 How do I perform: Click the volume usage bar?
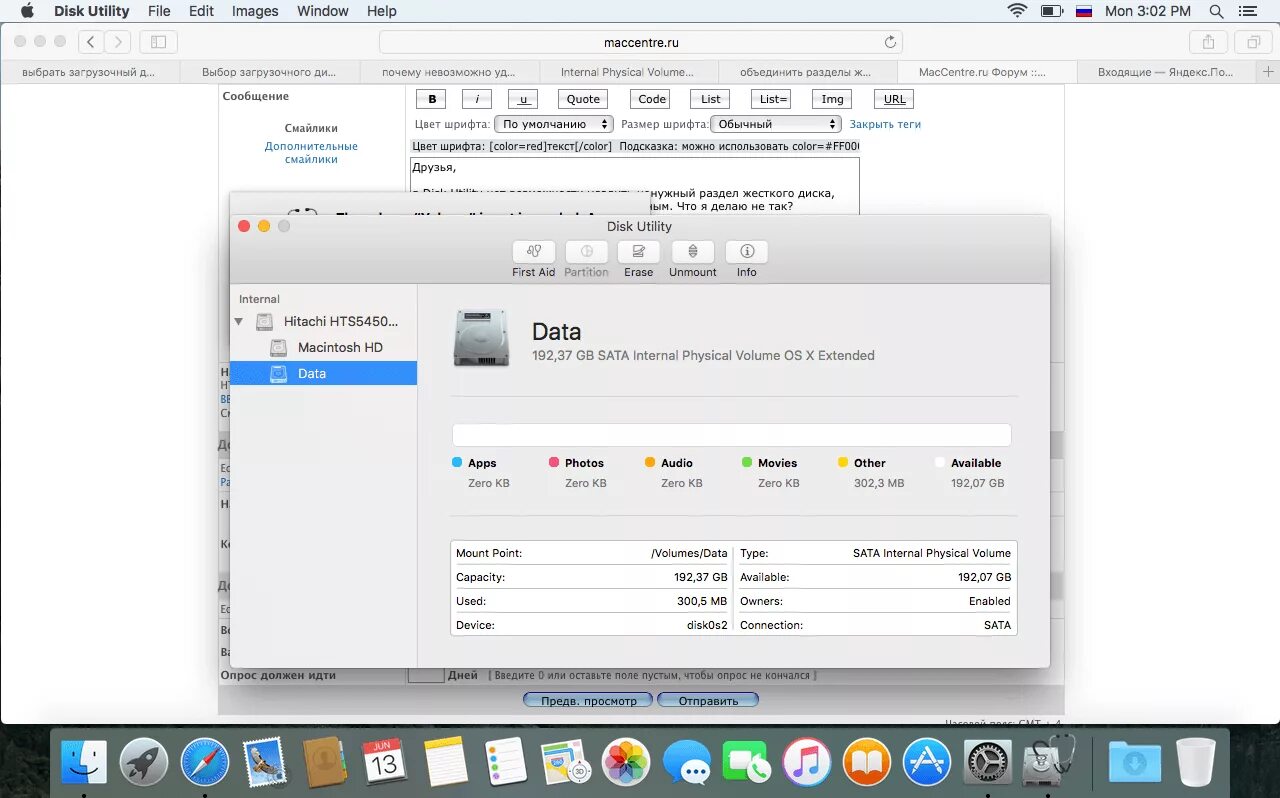point(731,435)
